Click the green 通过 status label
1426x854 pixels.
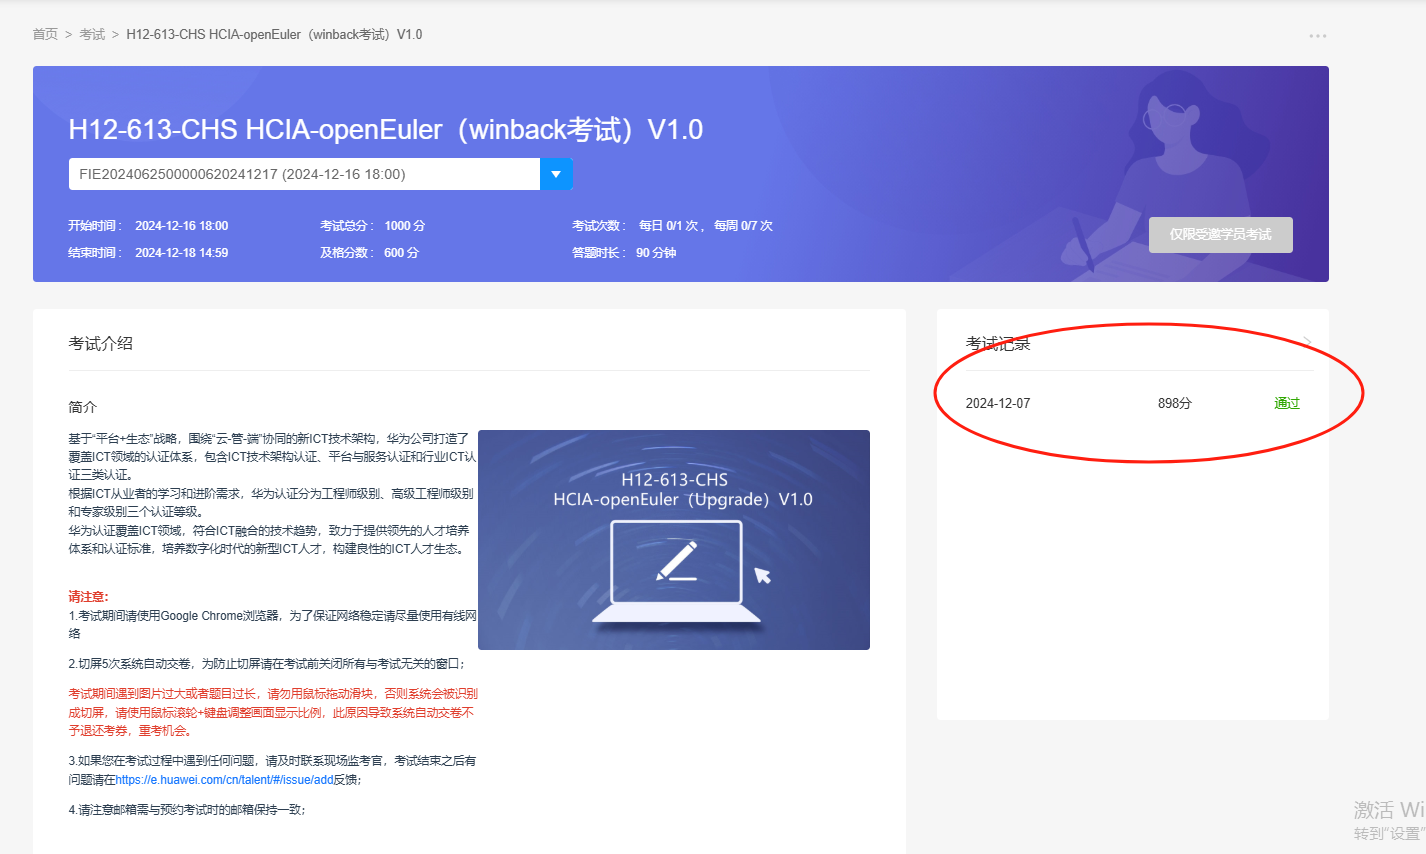click(x=1286, y=404)
